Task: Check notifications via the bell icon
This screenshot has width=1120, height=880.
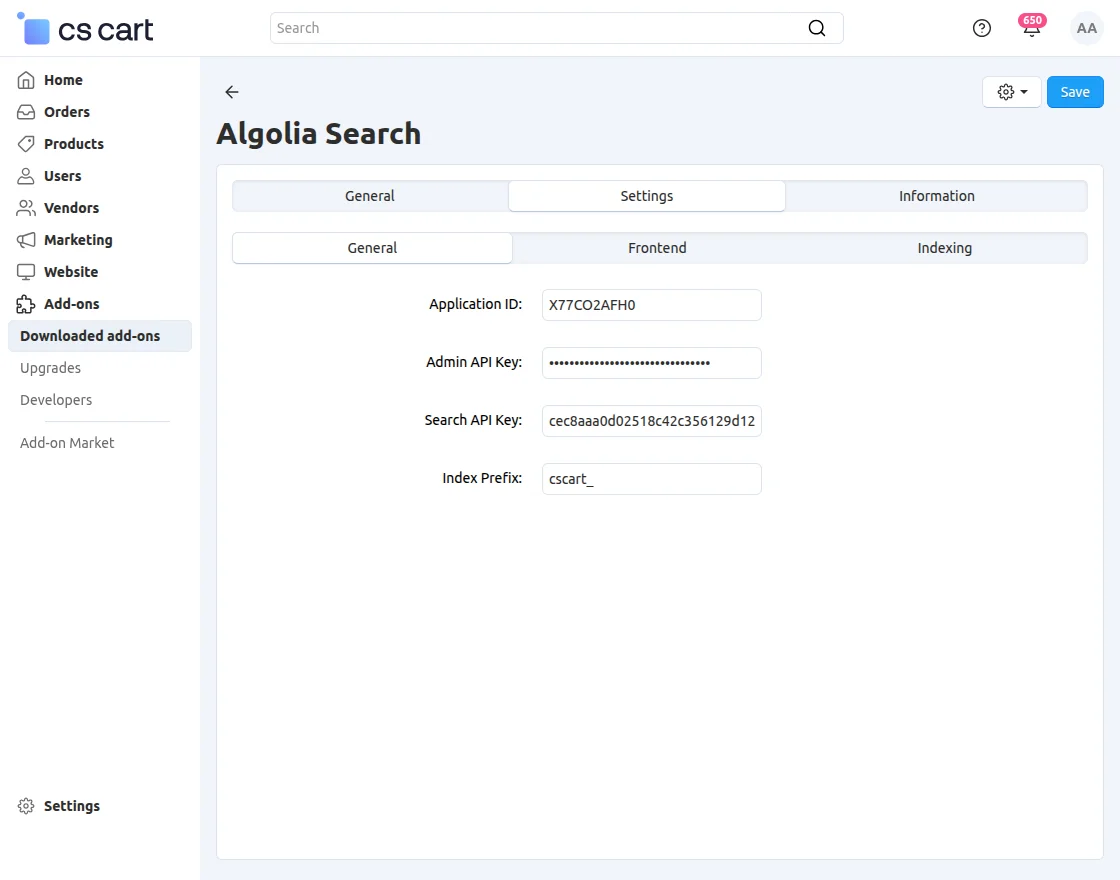Action: point(1031,30)
